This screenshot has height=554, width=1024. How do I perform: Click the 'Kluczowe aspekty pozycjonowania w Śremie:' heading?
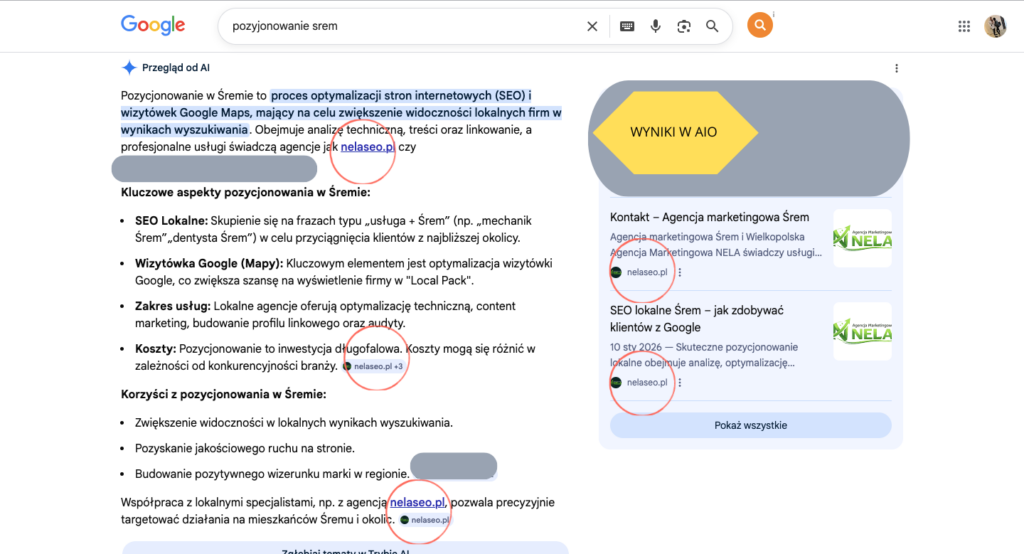246,192
